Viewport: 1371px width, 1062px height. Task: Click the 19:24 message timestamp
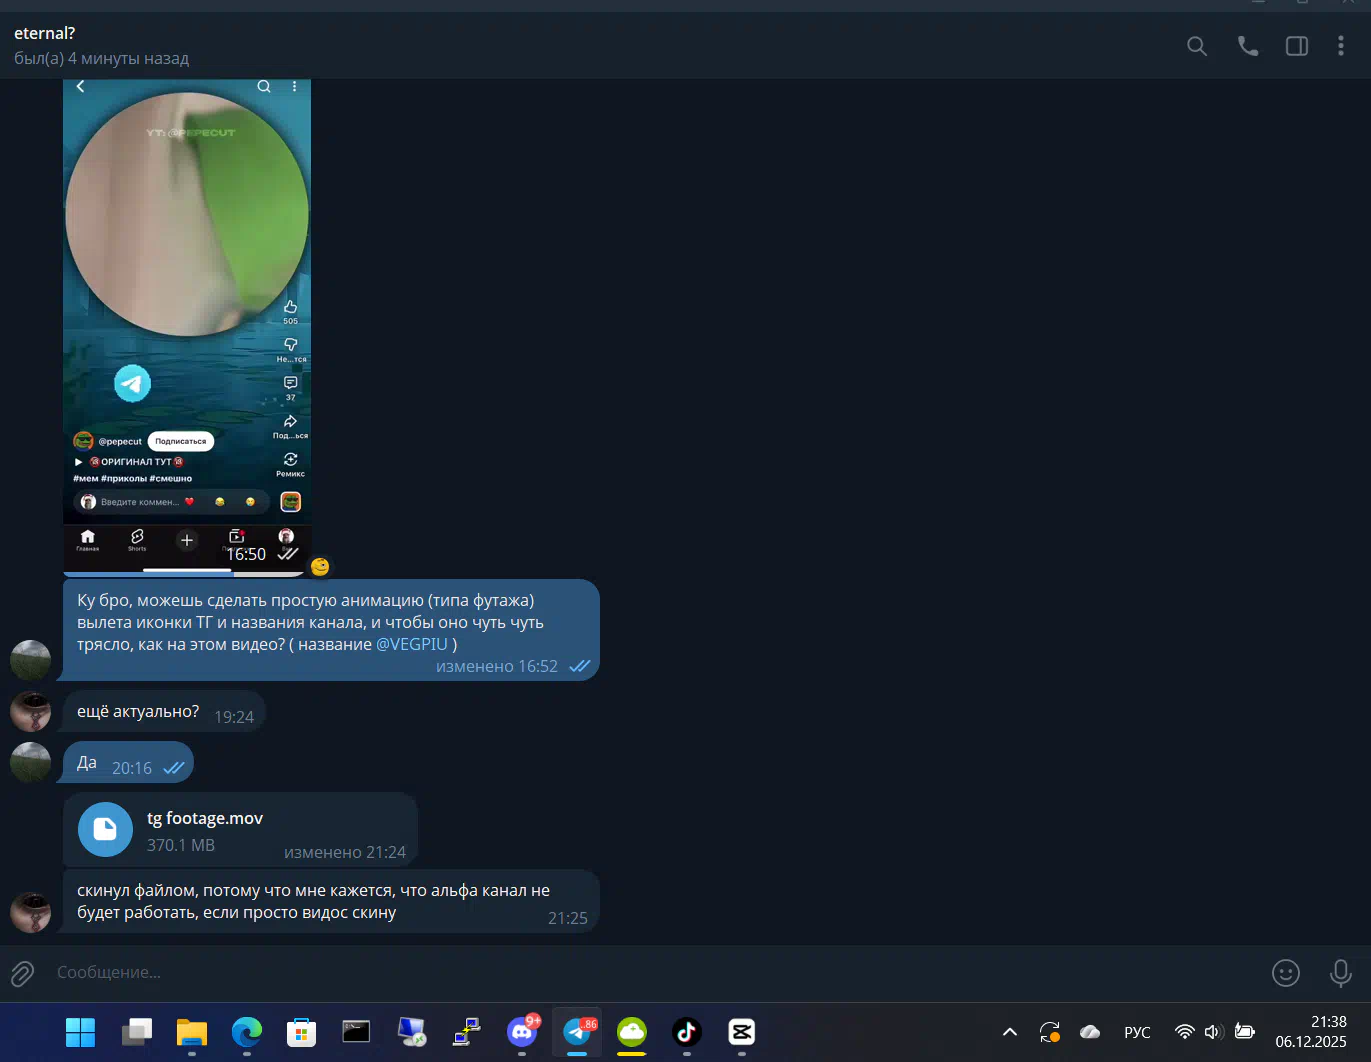234,717
